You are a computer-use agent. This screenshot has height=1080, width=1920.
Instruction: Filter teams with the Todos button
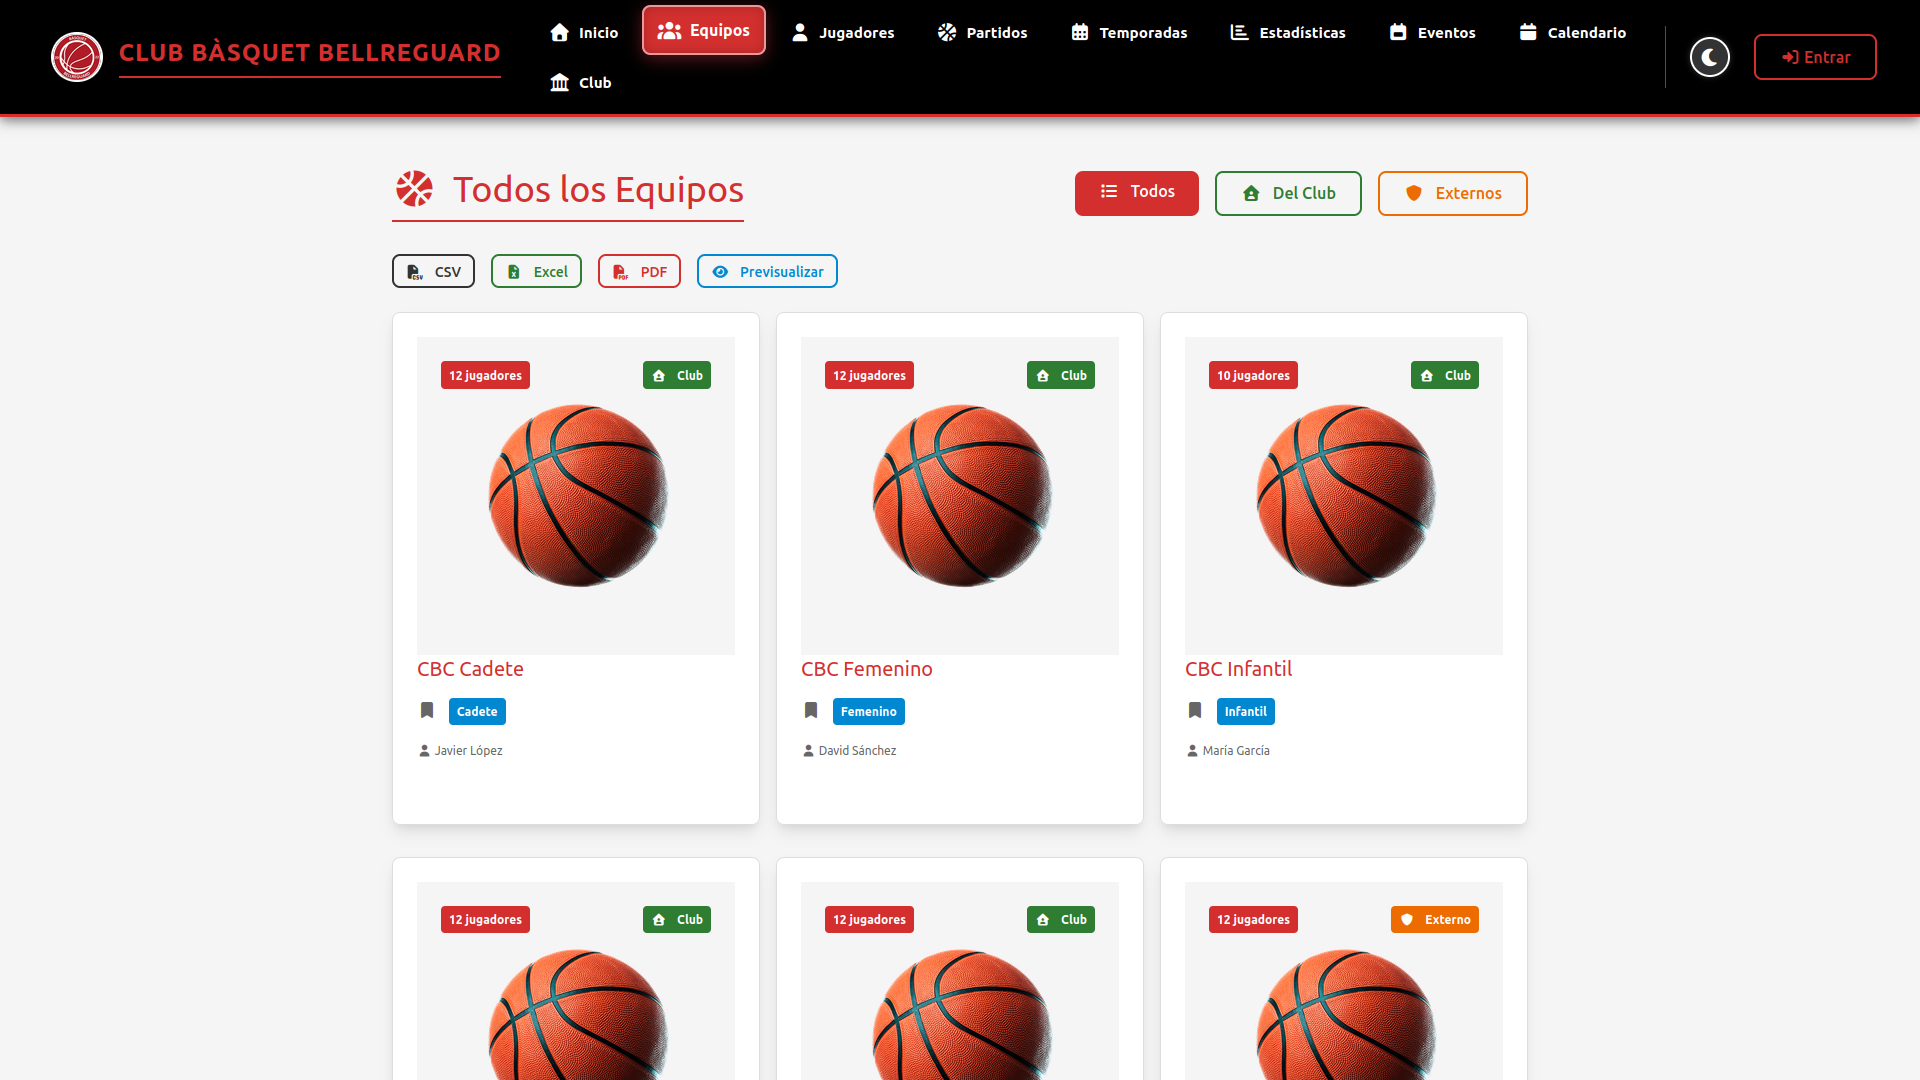(x=1137, y=193)
